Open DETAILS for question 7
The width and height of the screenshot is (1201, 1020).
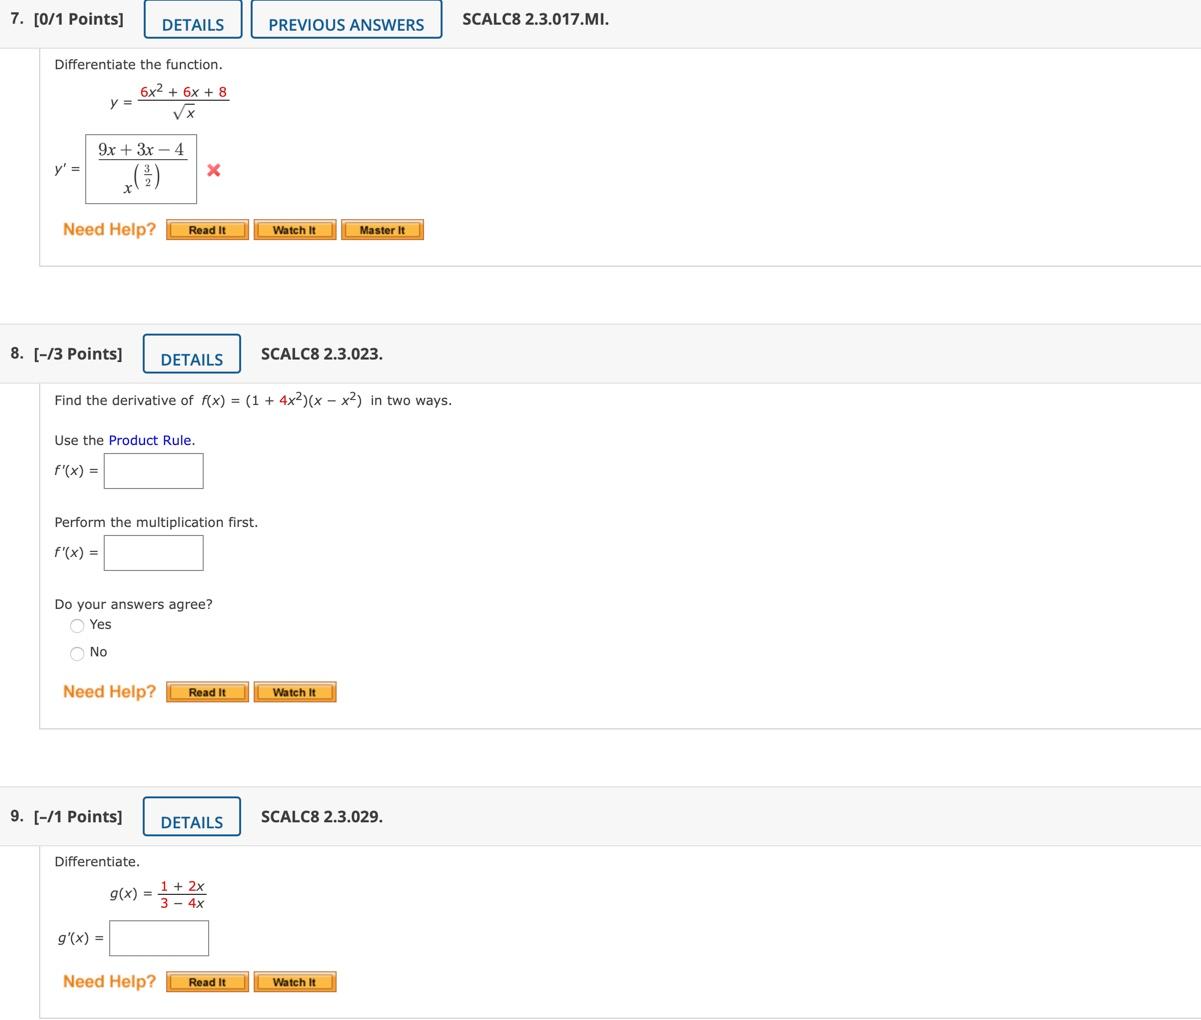tap(194, 18)
